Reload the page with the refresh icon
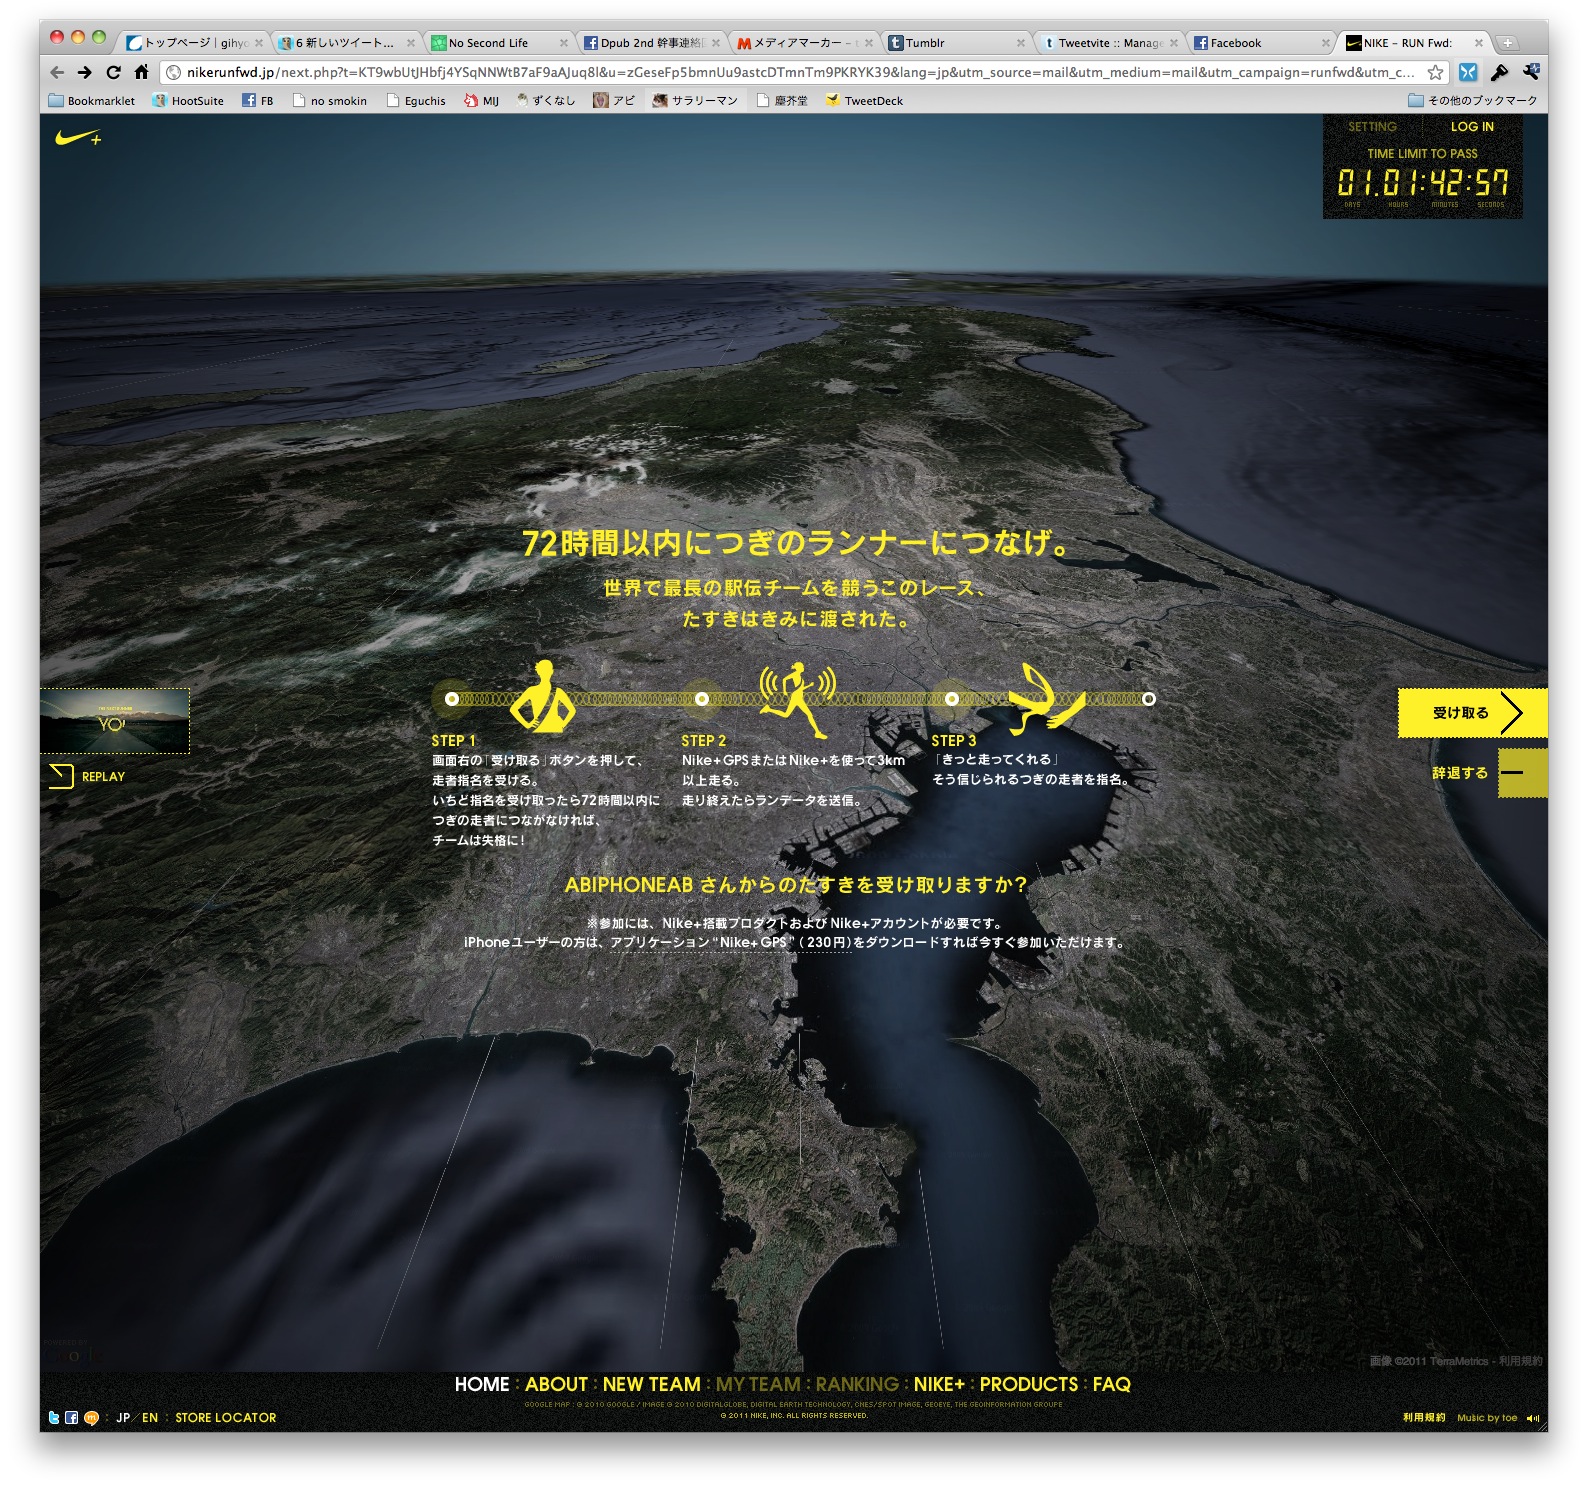 click(113, 72)
